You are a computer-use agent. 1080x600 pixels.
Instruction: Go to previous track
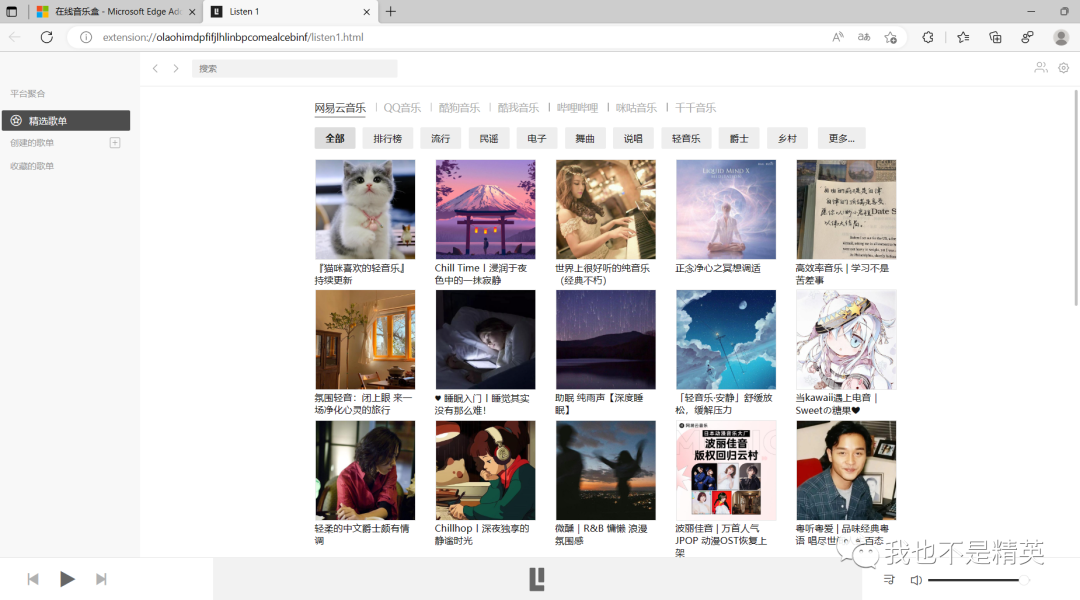coord(32,578)
